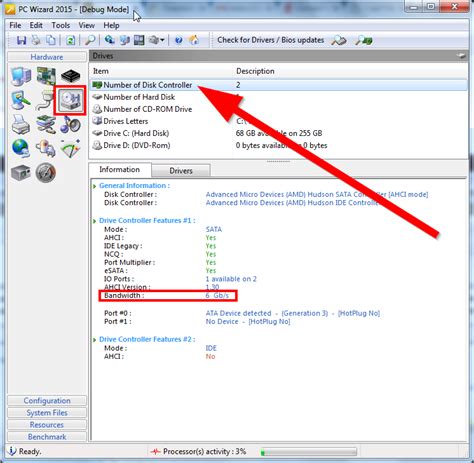The height and width of the screenshot is (463, 474).
Task: Collapse the General Information section arrow
Action: coord(95,186)
